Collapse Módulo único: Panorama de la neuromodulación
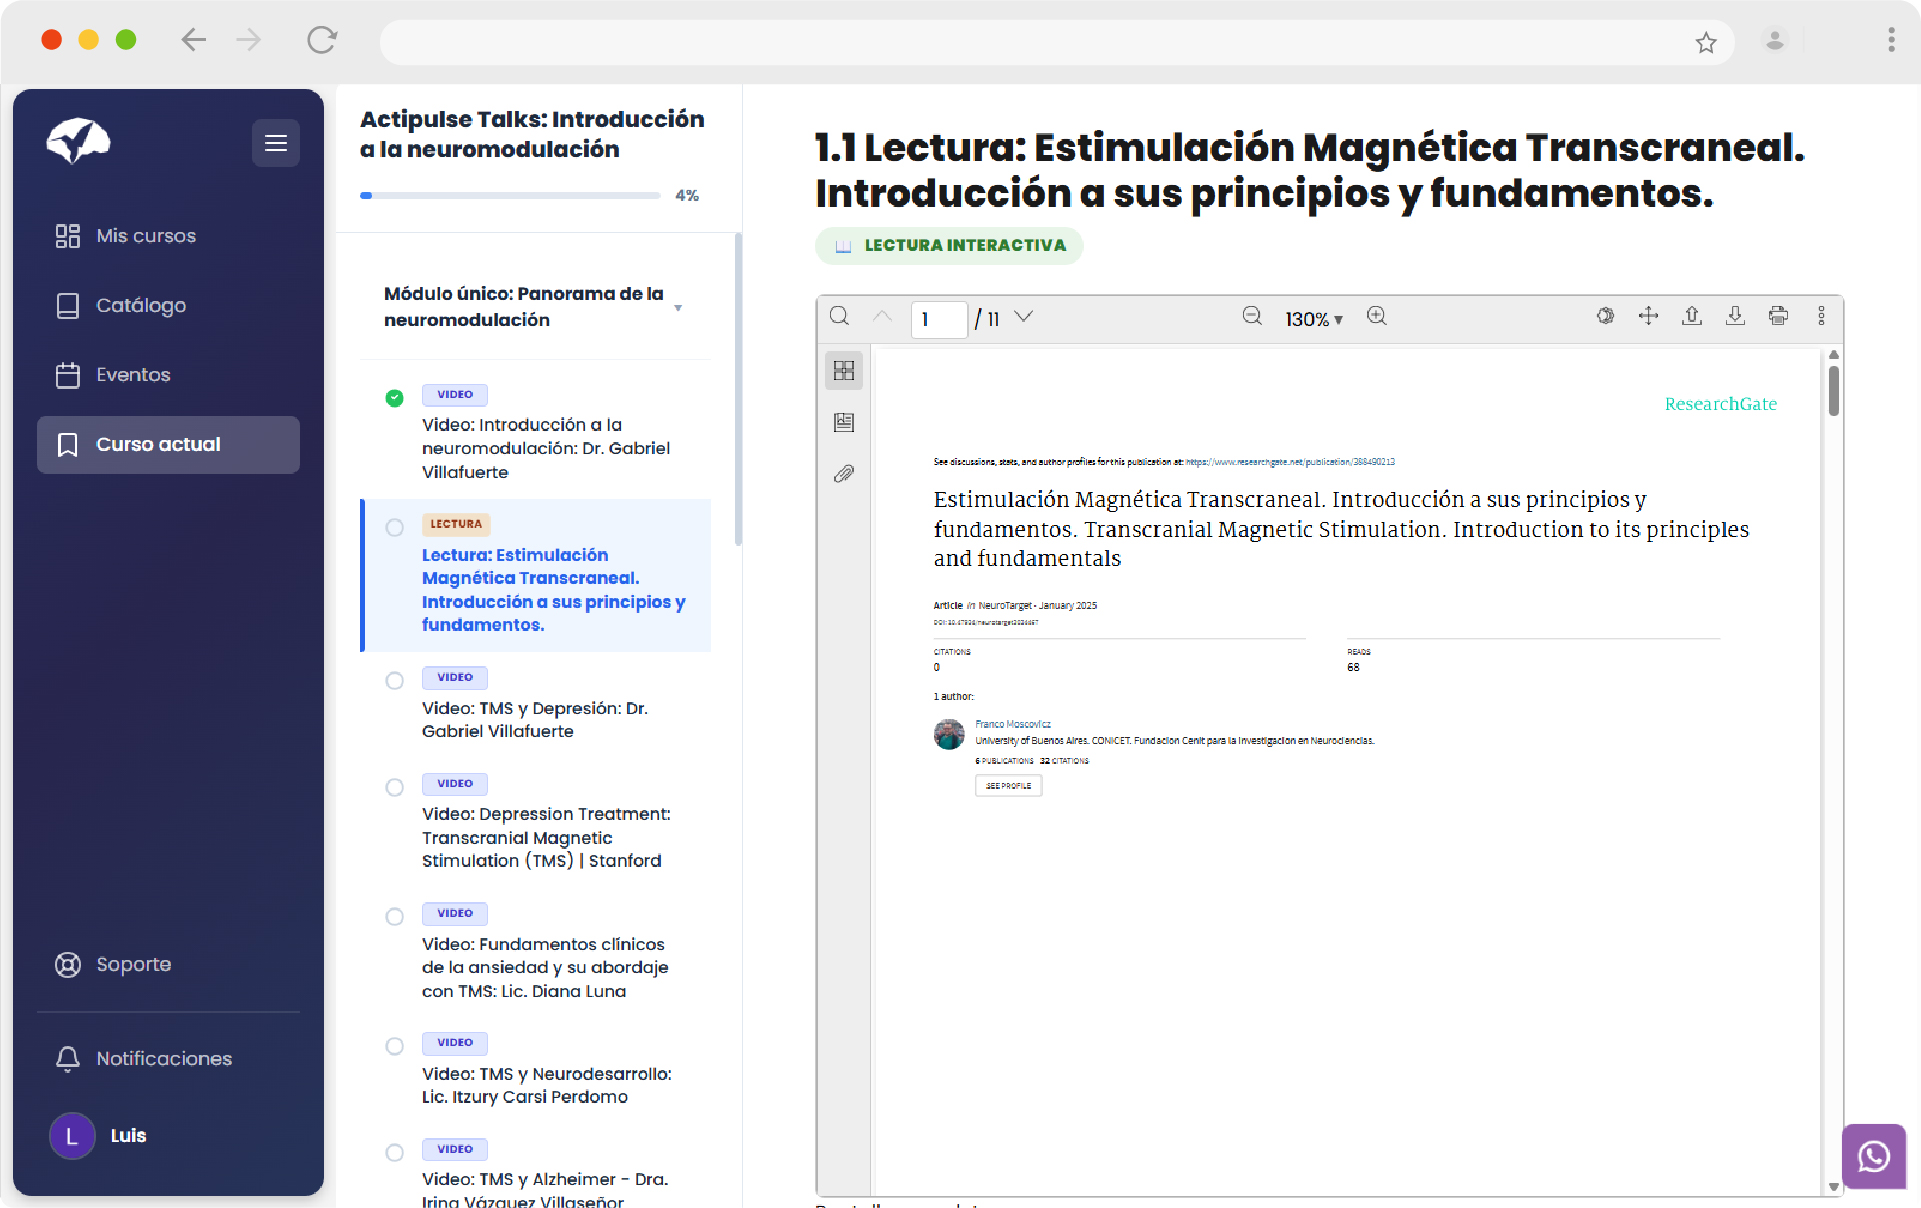This screenshot has height=1208, width=1921. (x=535, y=307)
